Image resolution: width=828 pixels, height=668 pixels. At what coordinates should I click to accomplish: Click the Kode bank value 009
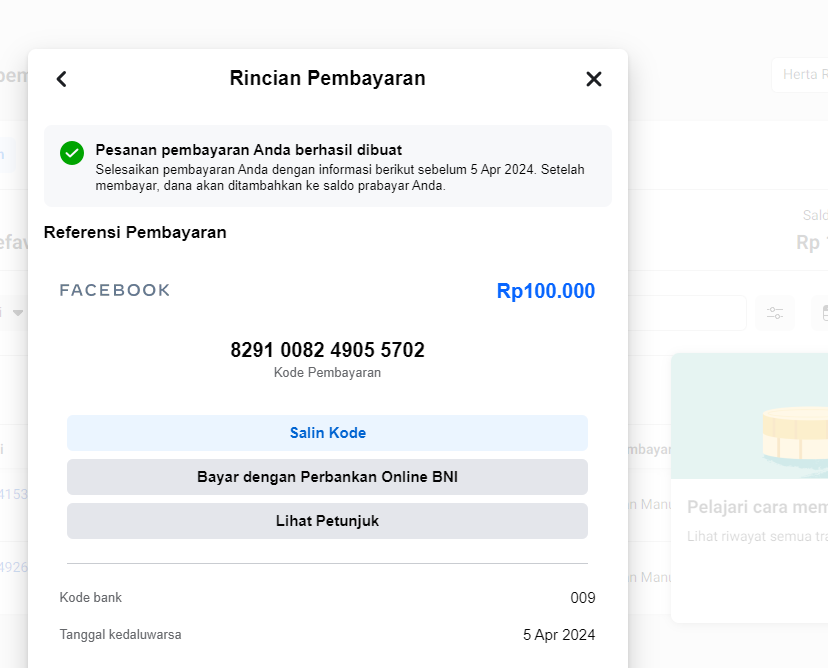click(x=583, y=598)
